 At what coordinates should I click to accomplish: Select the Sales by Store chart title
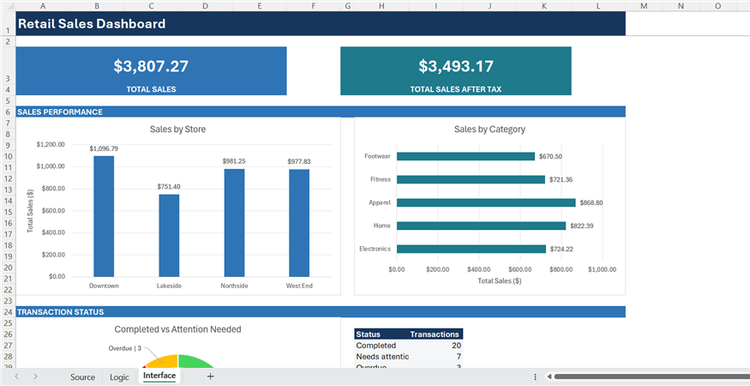coord(178,129)
